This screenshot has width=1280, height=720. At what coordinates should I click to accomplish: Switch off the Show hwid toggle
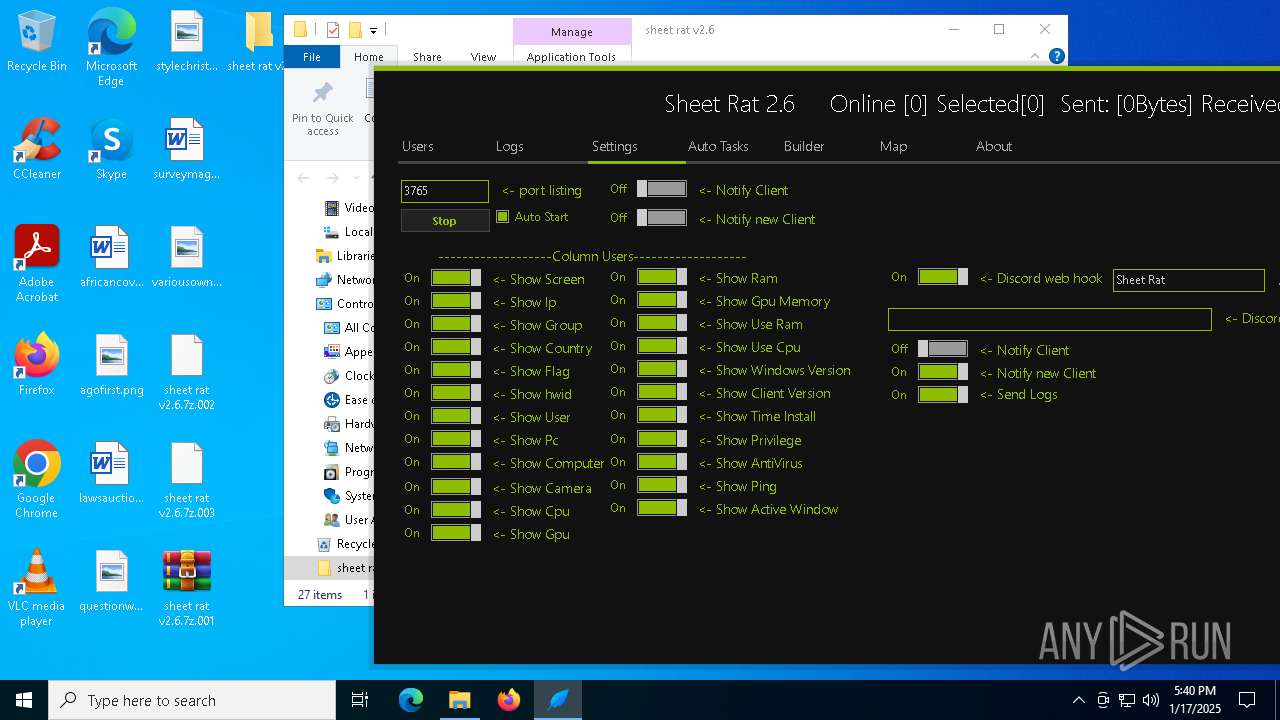[x=456, y=393]
